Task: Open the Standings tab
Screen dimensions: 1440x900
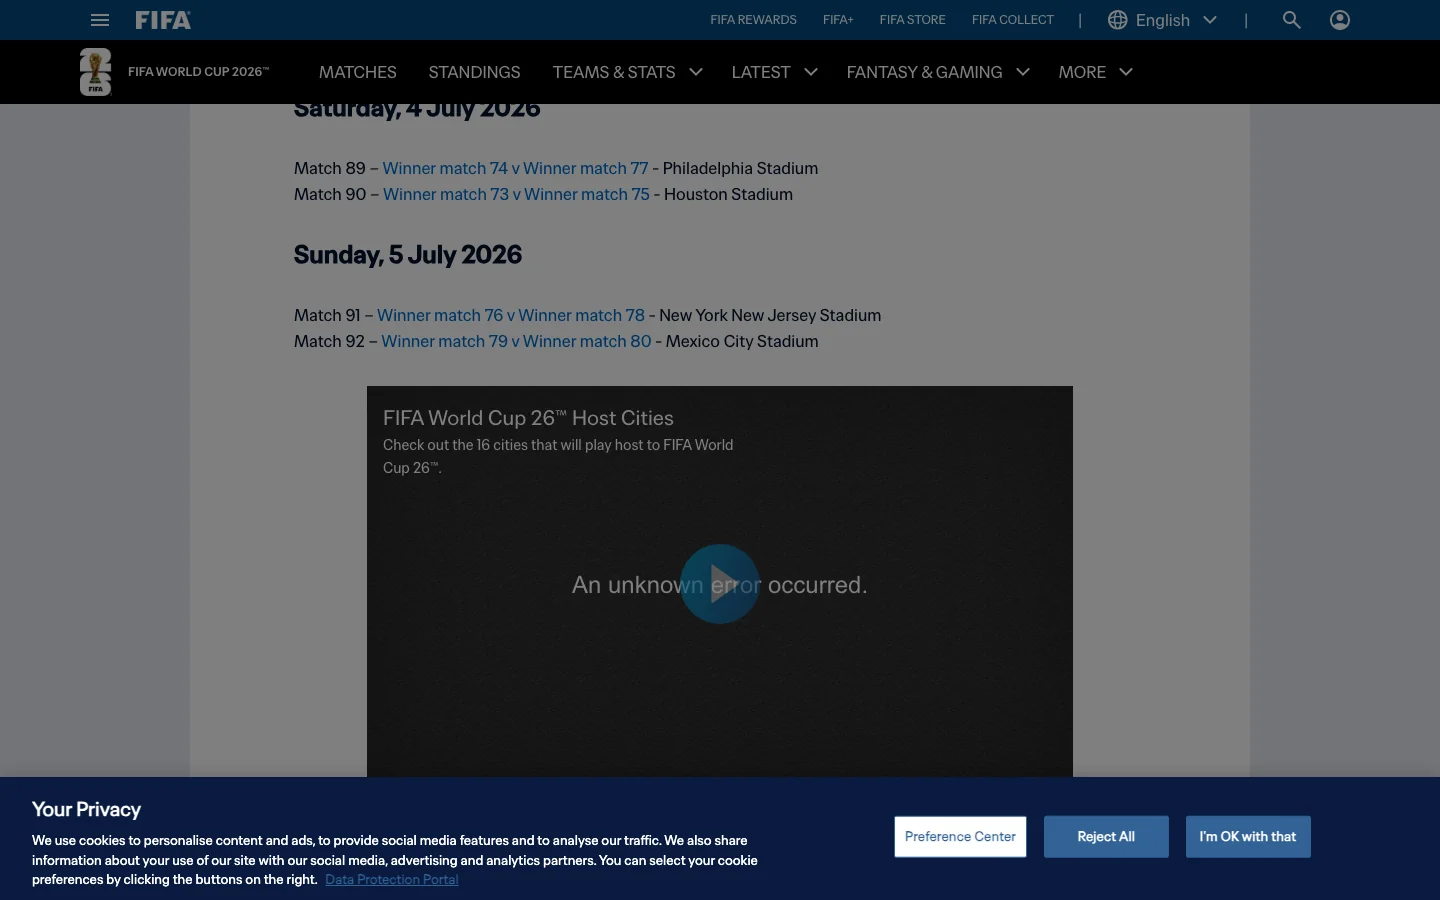Action: pyautogui.click(x=474, y=72)
